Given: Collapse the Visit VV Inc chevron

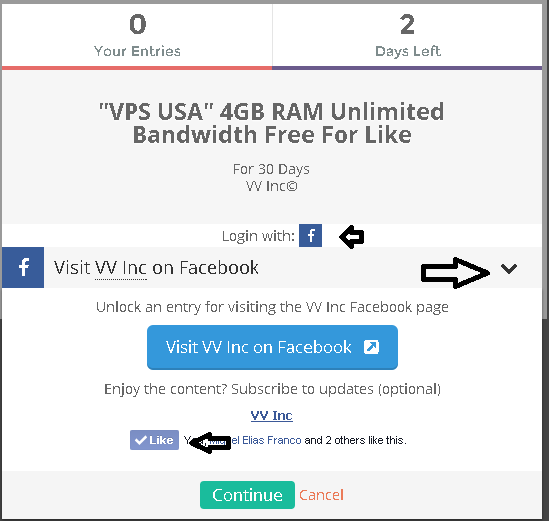Looking at the screenshot, I should pyautogui.click(x=509, y=269).
